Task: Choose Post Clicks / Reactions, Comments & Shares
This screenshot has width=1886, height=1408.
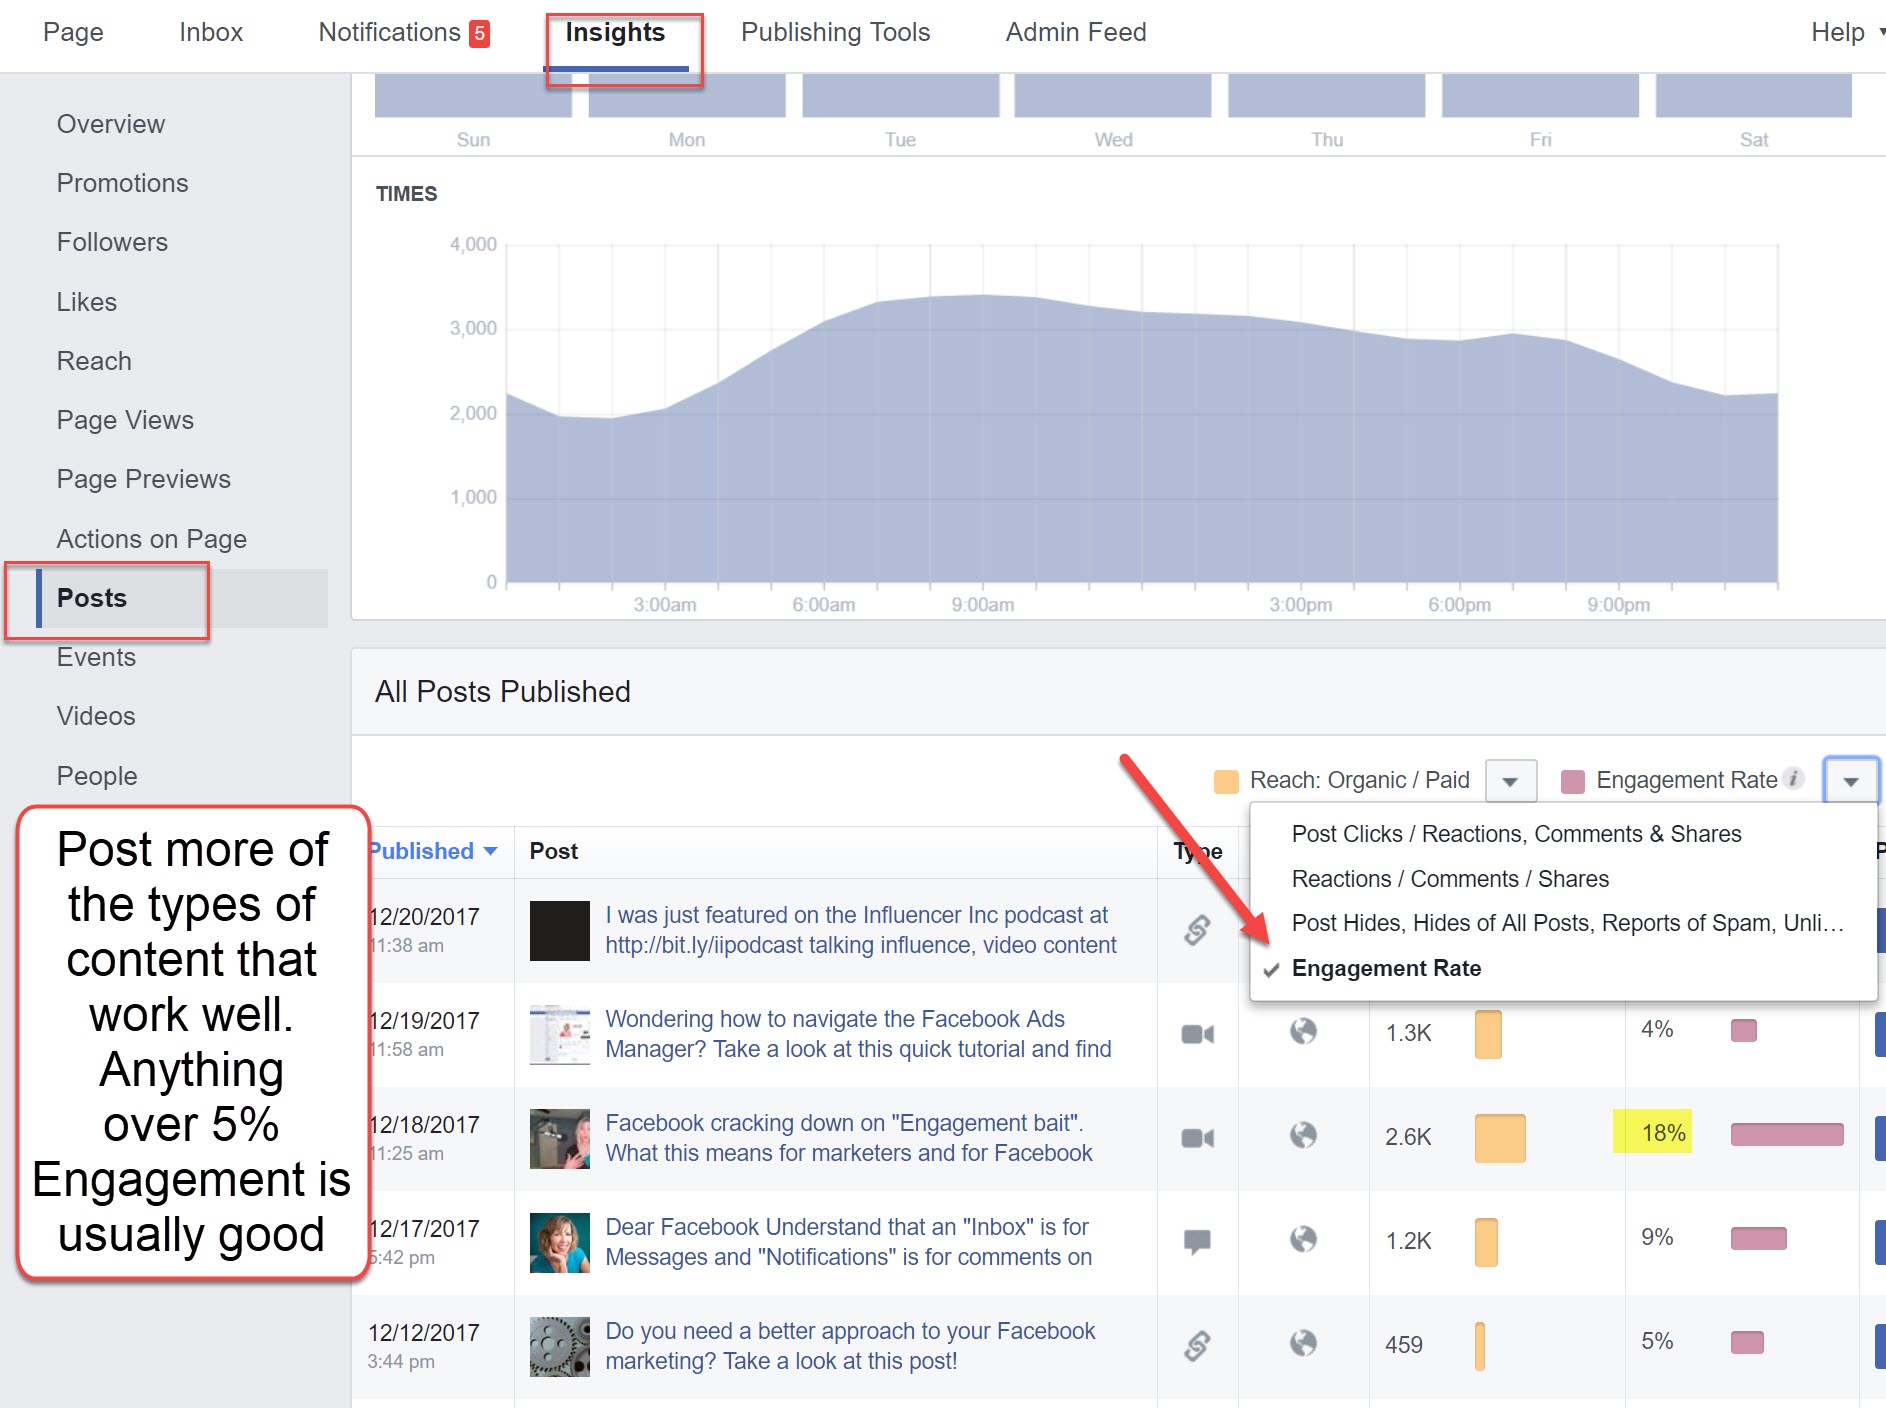Action: (1516, 834)
